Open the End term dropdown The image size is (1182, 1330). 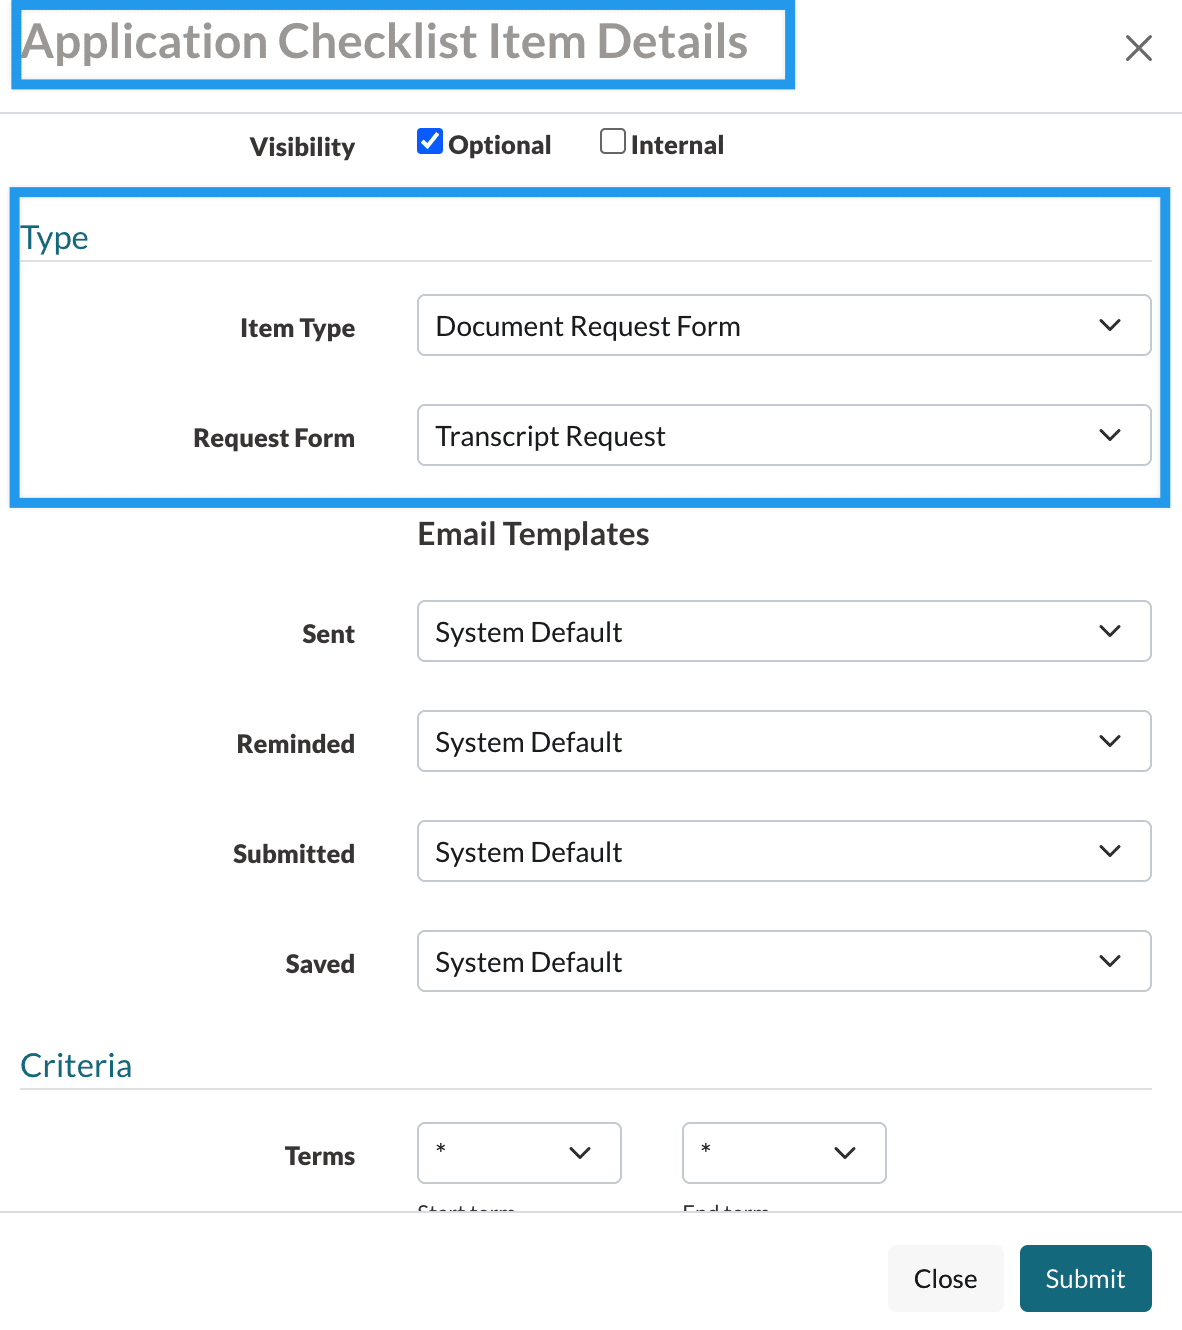click(x=784, y=1153)
